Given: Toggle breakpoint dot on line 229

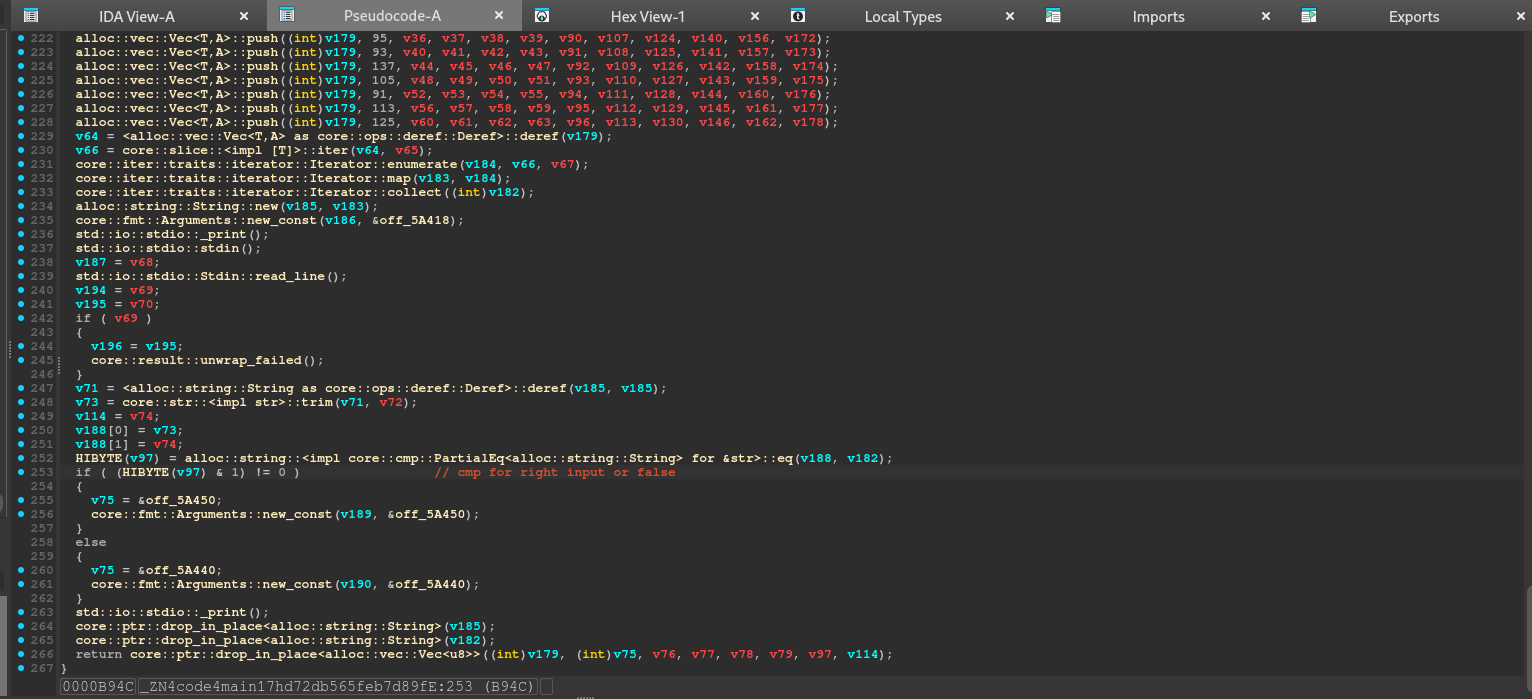Looking at the screenshot, I should point(22,136).
